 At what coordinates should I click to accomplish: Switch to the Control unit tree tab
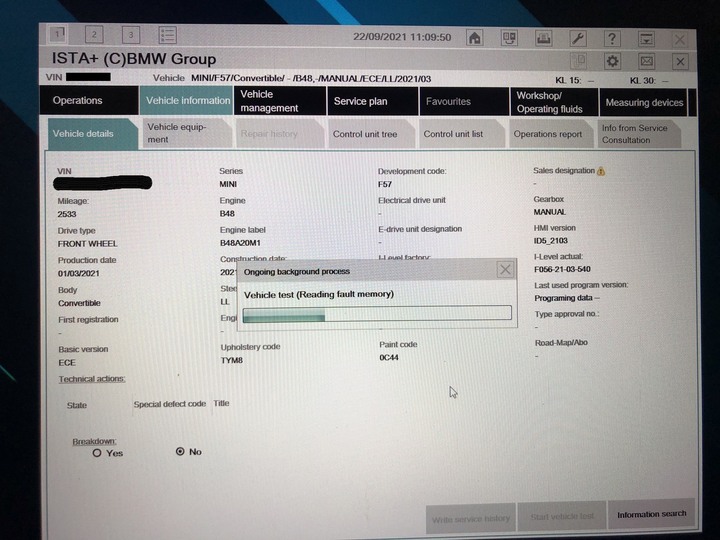coord(371,134)
